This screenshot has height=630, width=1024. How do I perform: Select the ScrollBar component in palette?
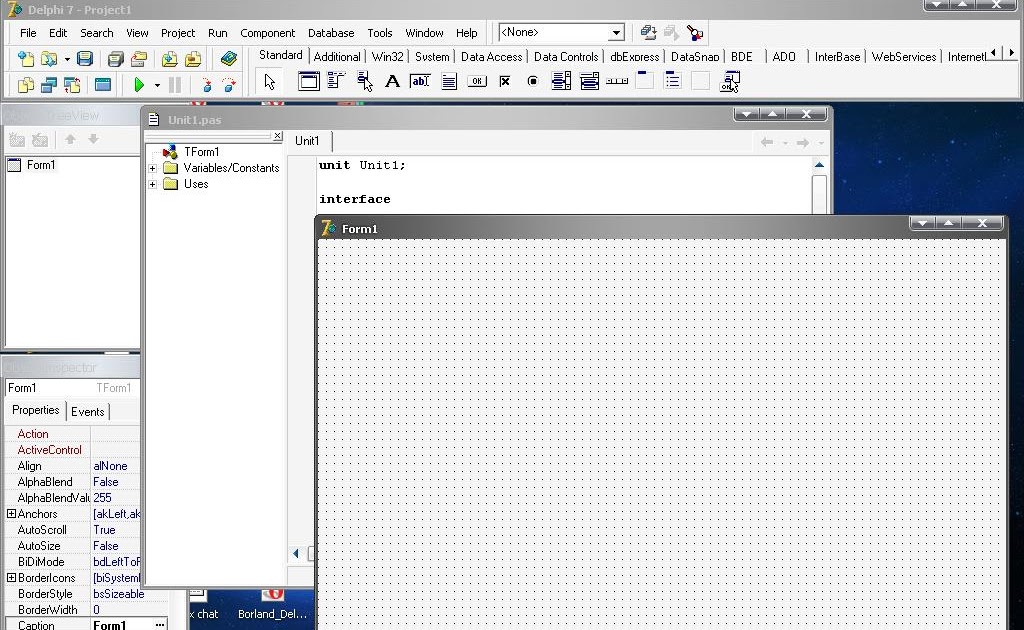(617, 82)
